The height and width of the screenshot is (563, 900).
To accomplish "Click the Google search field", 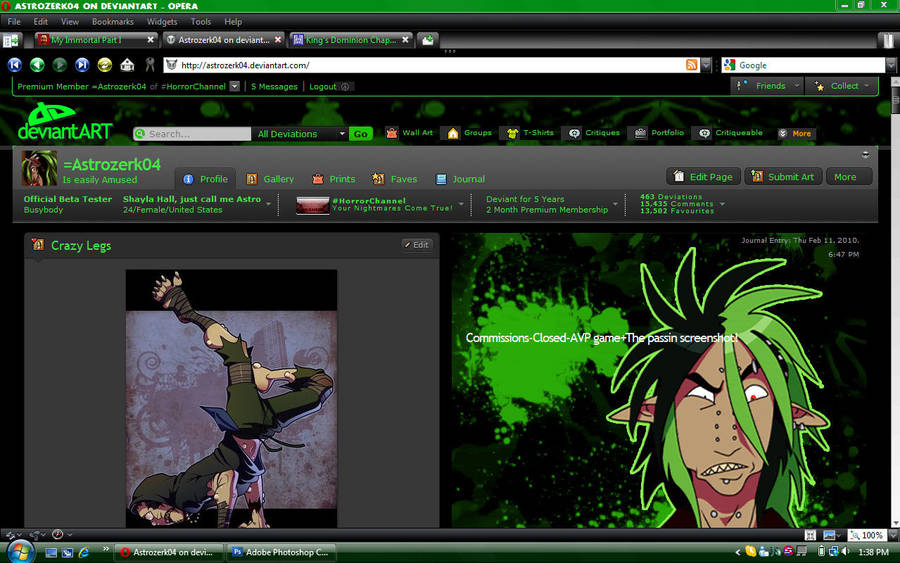I will [803, 65].
